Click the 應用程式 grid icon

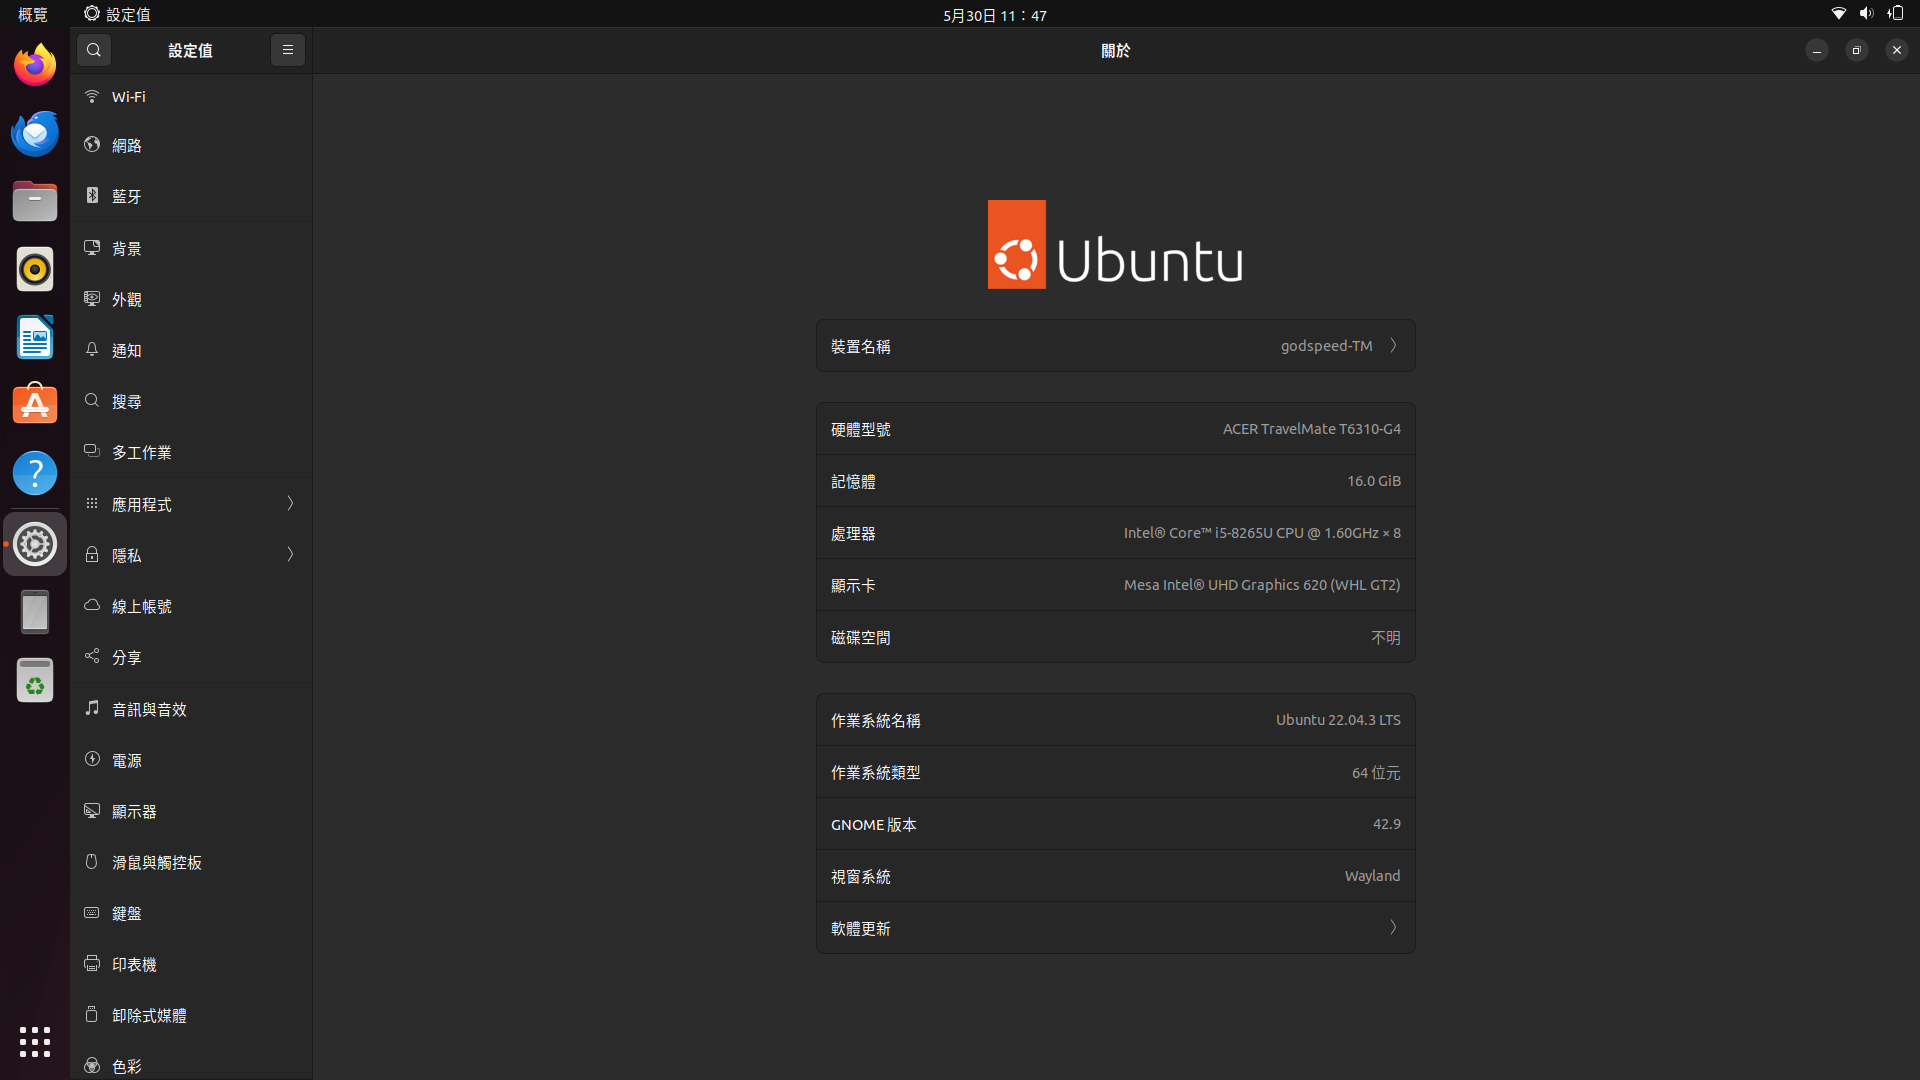(92, 503)
